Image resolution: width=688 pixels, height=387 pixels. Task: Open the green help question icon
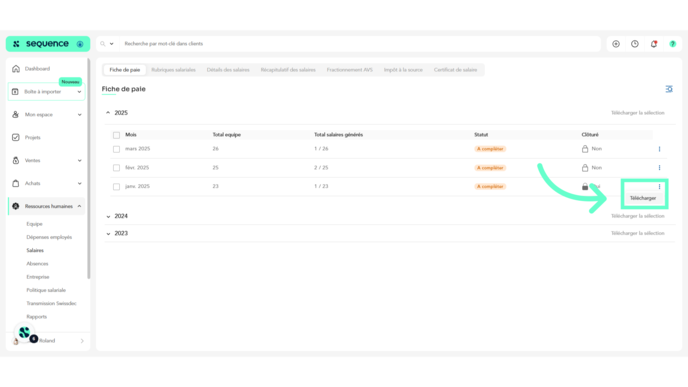673,44
